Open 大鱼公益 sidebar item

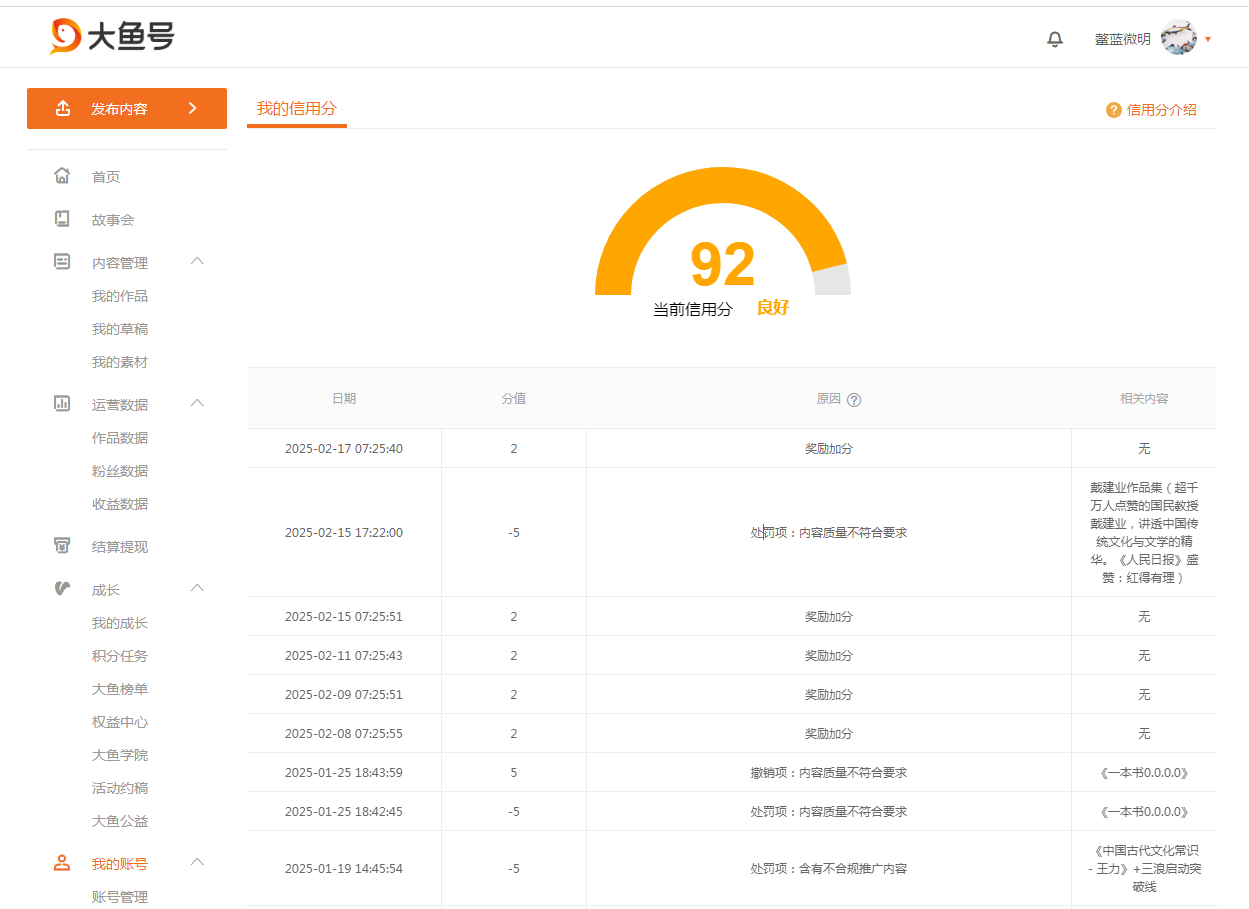pyautogui.click(x=120, y=821)
